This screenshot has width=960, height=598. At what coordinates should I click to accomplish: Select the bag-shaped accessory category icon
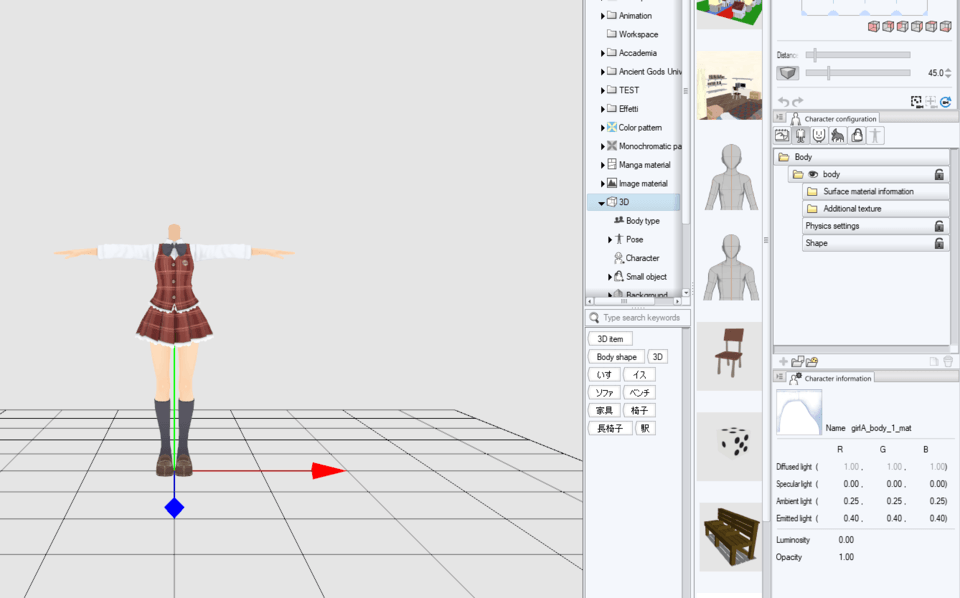857,135
